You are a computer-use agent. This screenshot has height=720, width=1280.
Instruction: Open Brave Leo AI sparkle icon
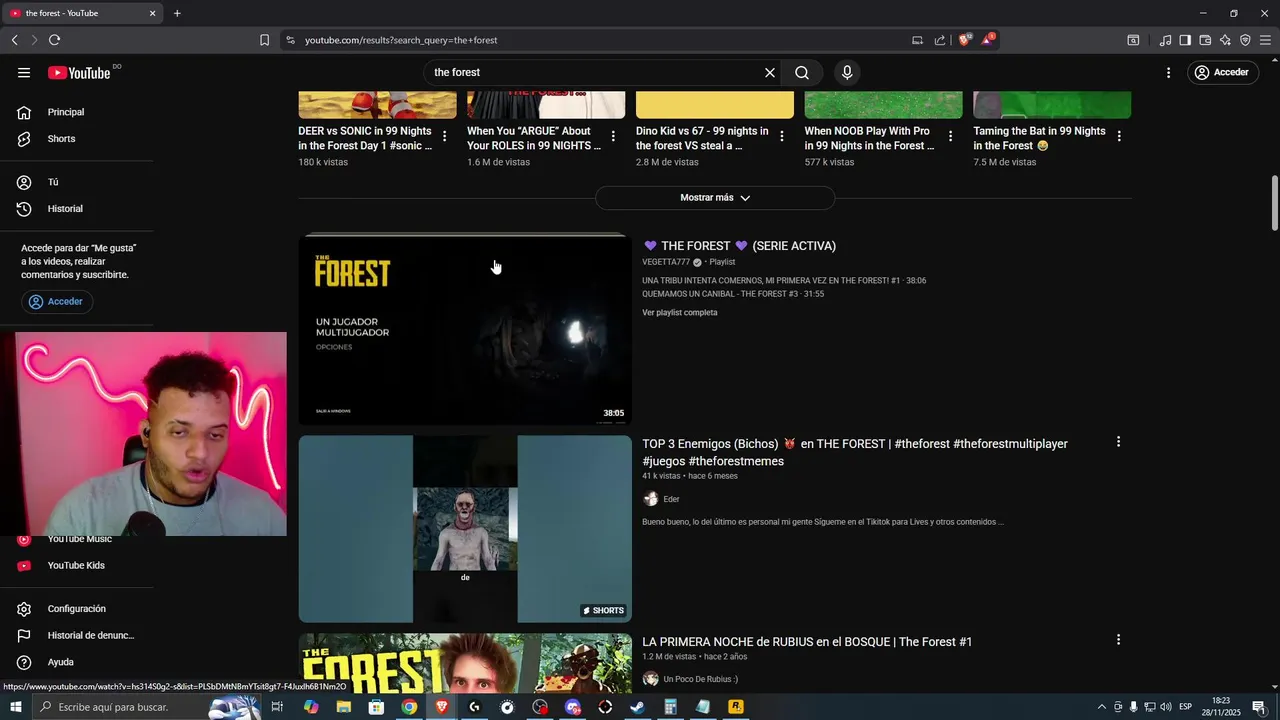pyautogui.click(x=1225, y=40)
